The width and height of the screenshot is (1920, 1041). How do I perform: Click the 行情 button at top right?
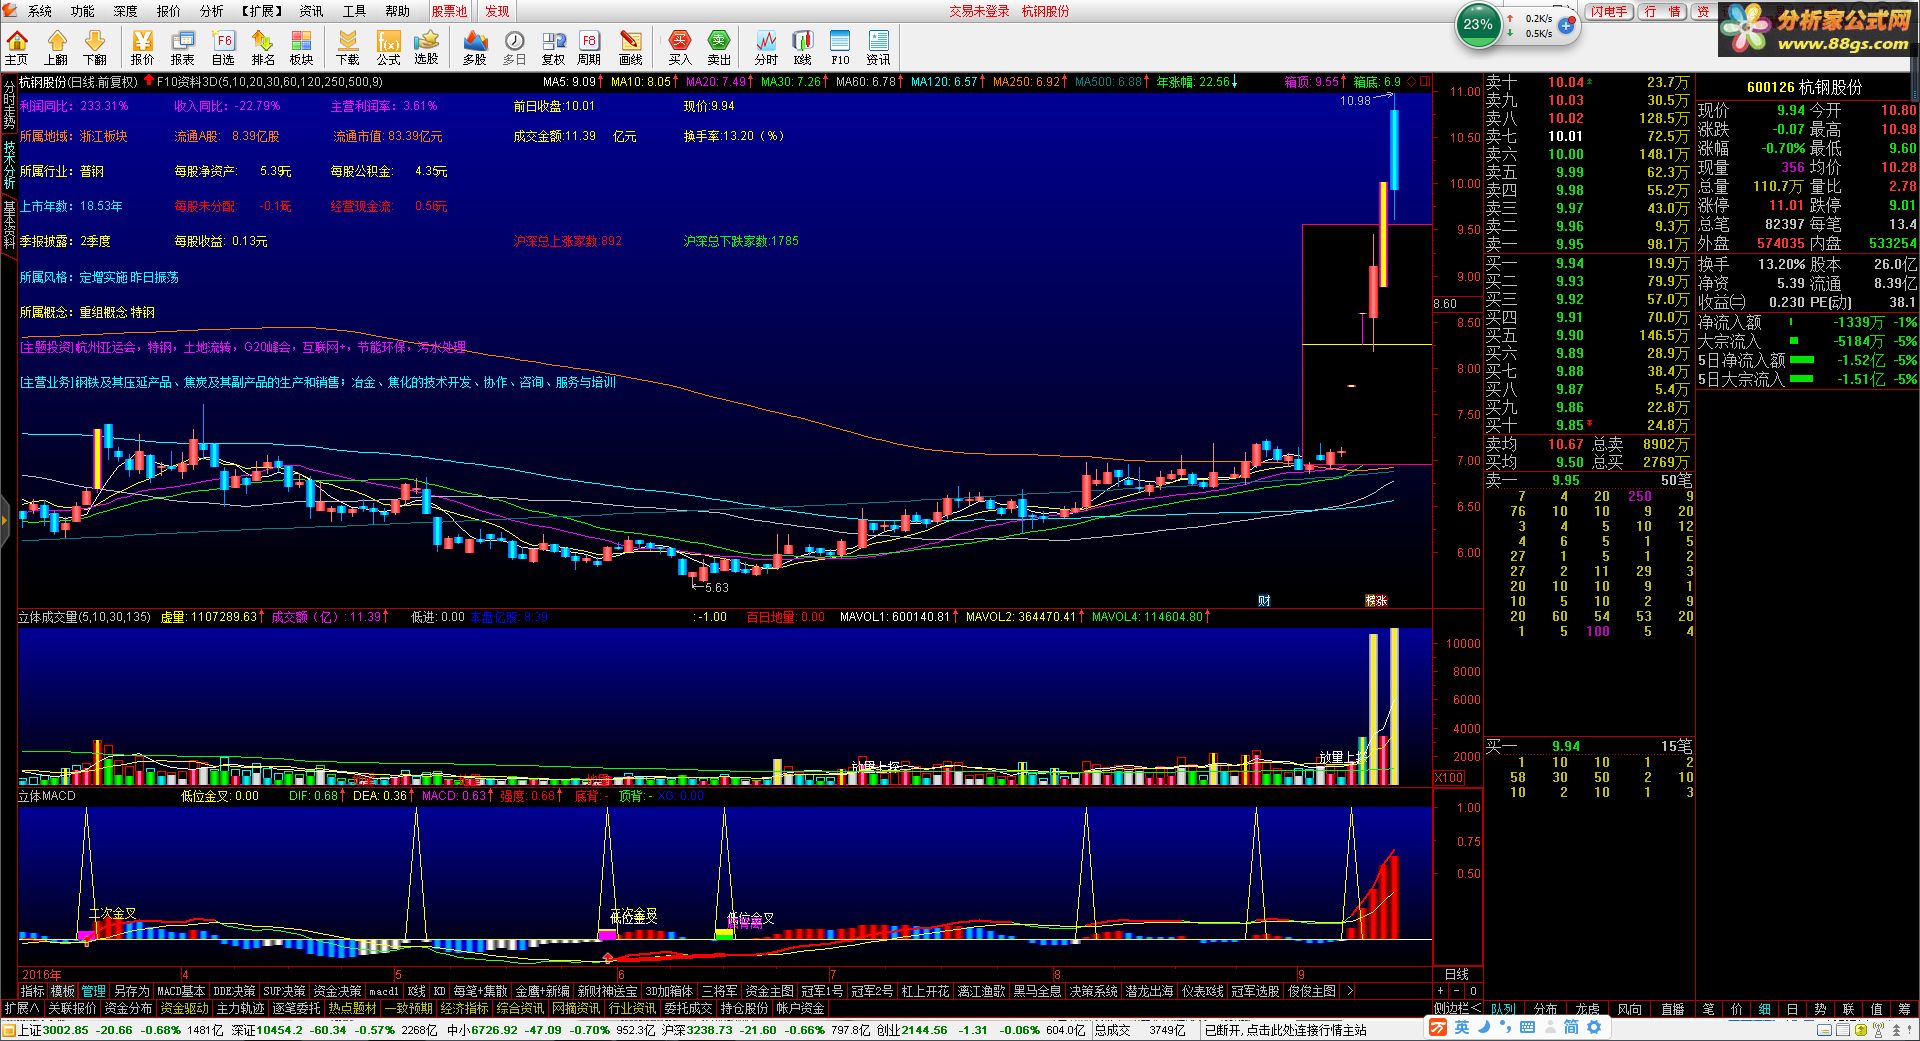coord(1663,11)
